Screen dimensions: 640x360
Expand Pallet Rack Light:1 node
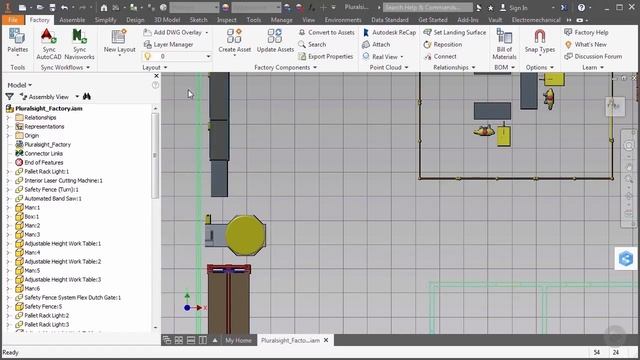(x=8, y=171)
